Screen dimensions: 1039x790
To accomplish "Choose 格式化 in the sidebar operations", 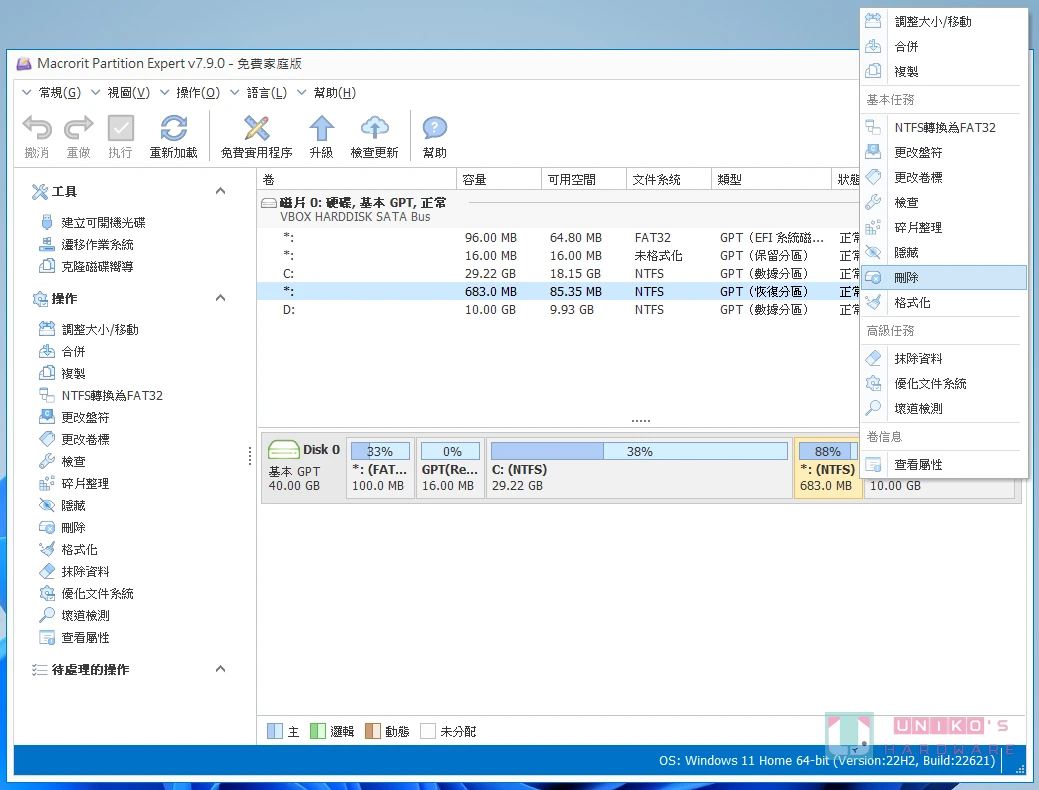I will coord(68,549).
